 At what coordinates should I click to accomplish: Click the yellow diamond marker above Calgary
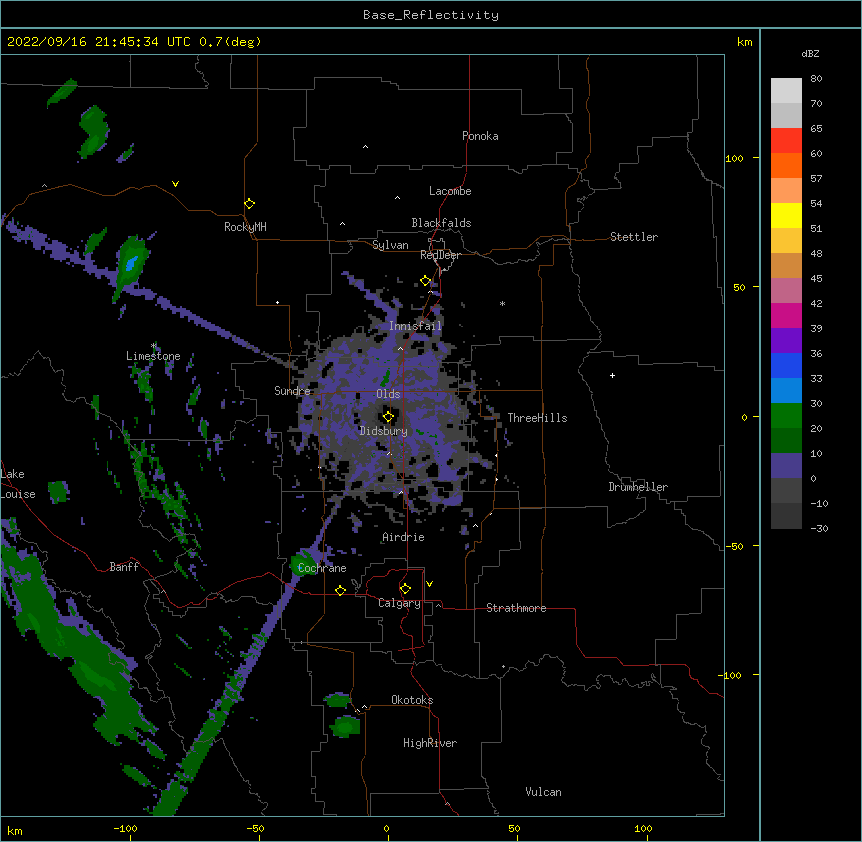405,589
